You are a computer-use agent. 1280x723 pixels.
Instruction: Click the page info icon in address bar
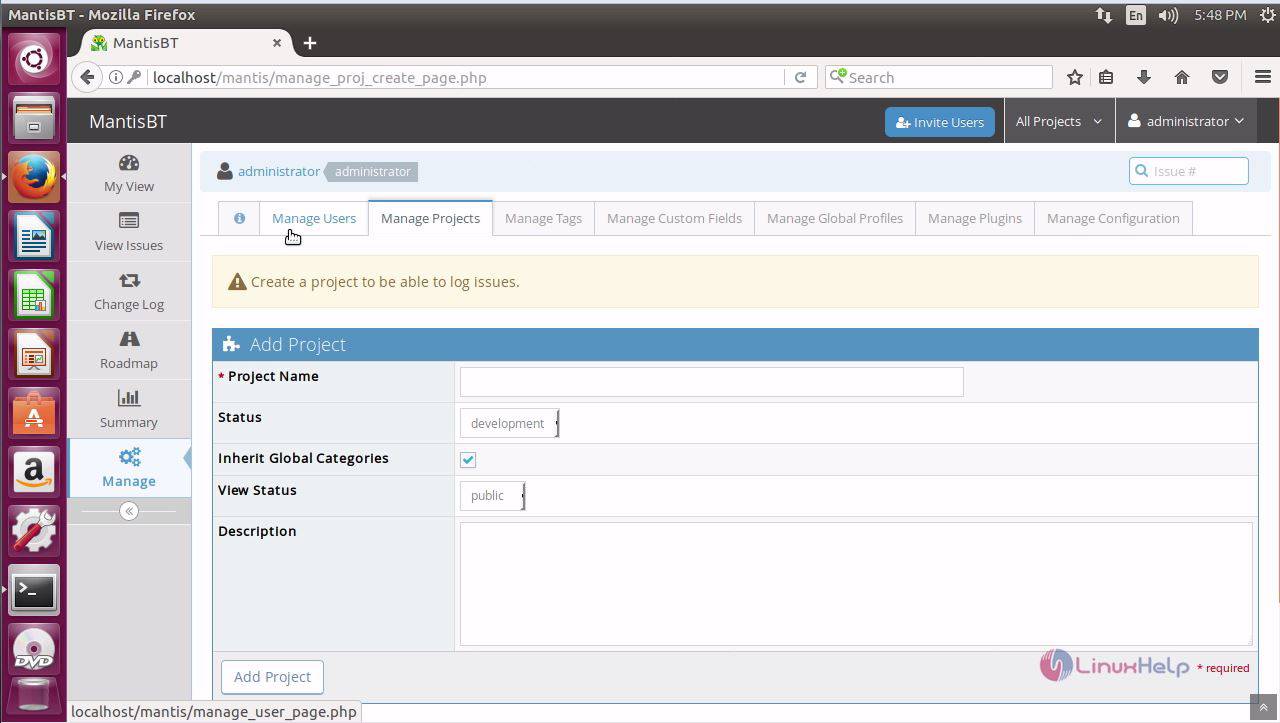pos(116,77)
